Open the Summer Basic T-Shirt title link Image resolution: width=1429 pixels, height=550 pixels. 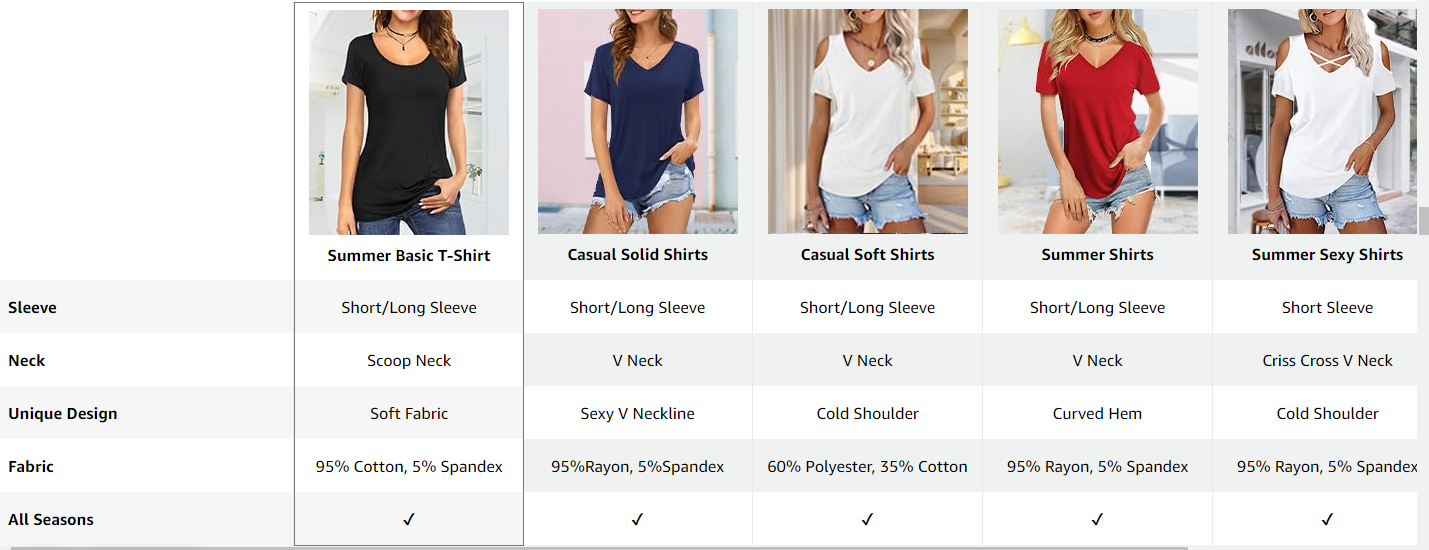tap(409, 256)
